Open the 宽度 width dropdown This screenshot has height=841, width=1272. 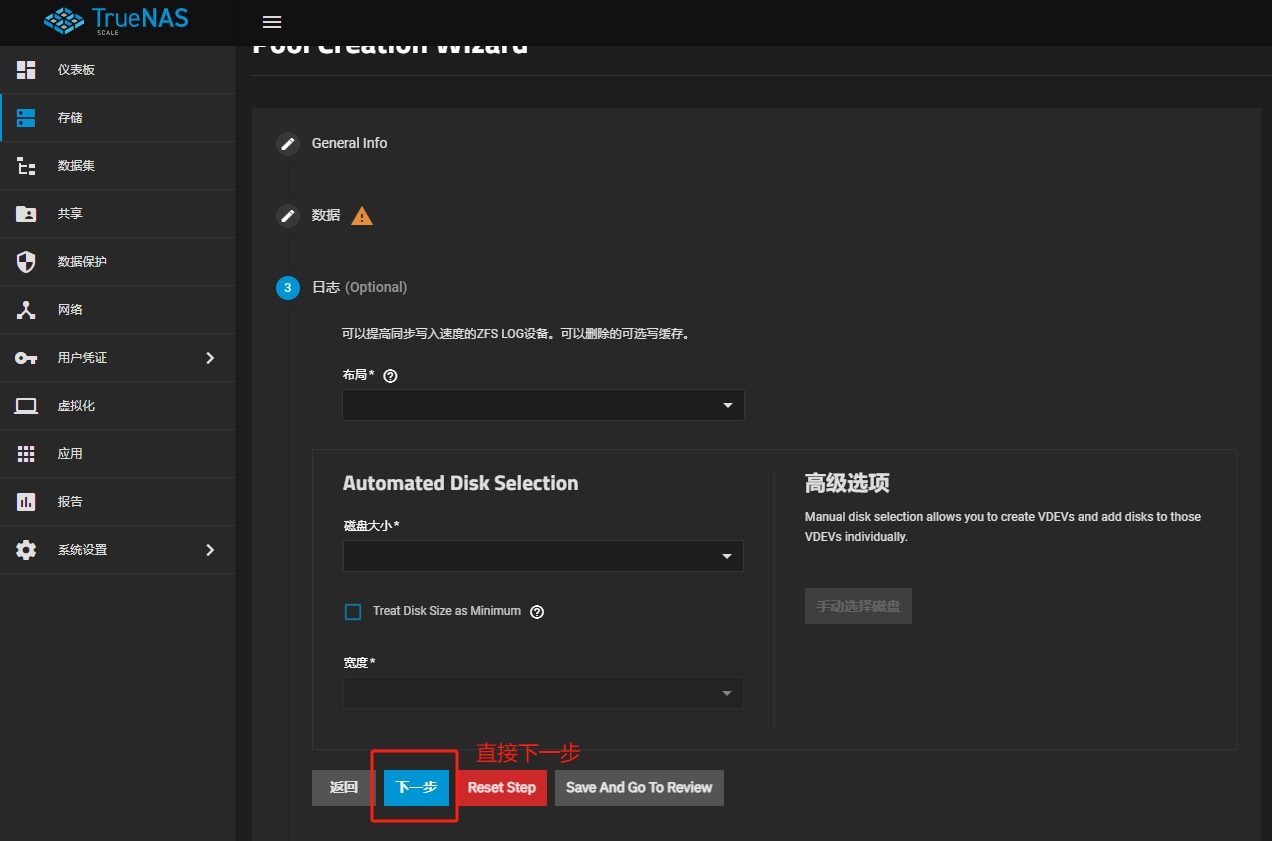tap(543, 693)
